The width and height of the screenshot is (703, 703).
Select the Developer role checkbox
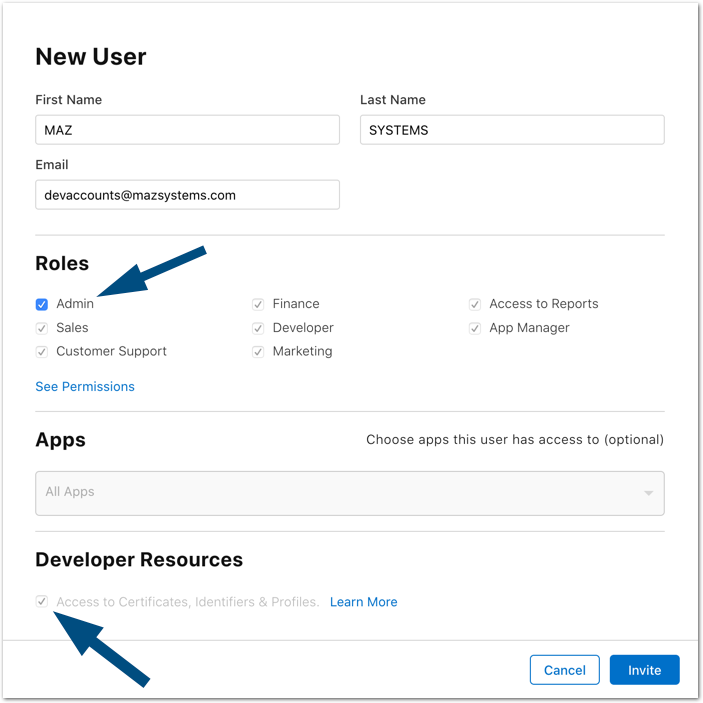(258, 328)
